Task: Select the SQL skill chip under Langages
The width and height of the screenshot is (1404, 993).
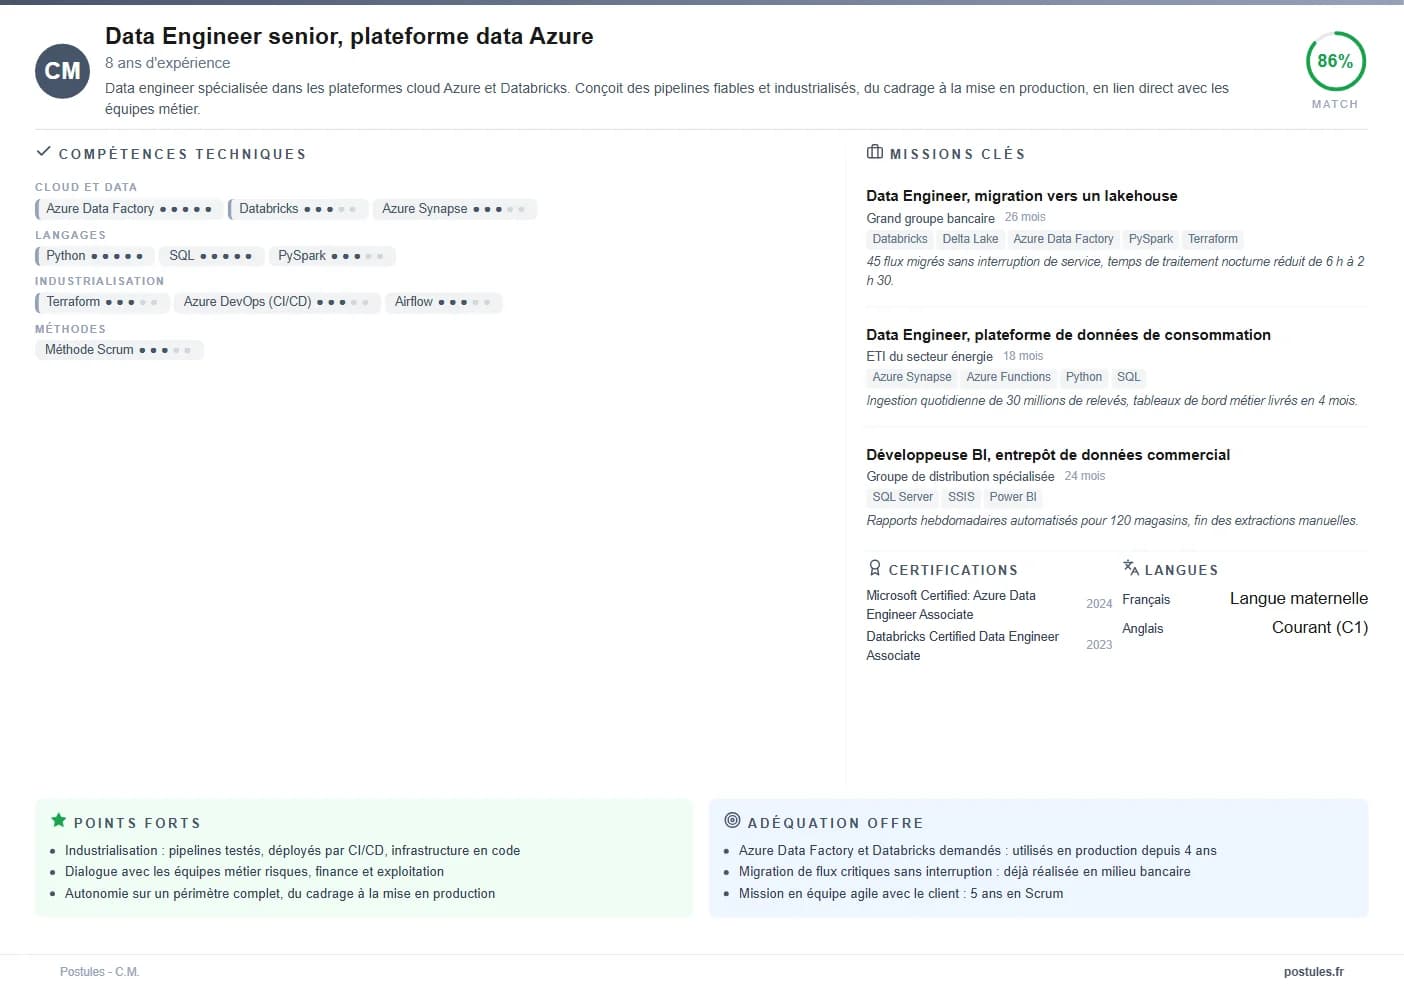Action: [211, 256]
